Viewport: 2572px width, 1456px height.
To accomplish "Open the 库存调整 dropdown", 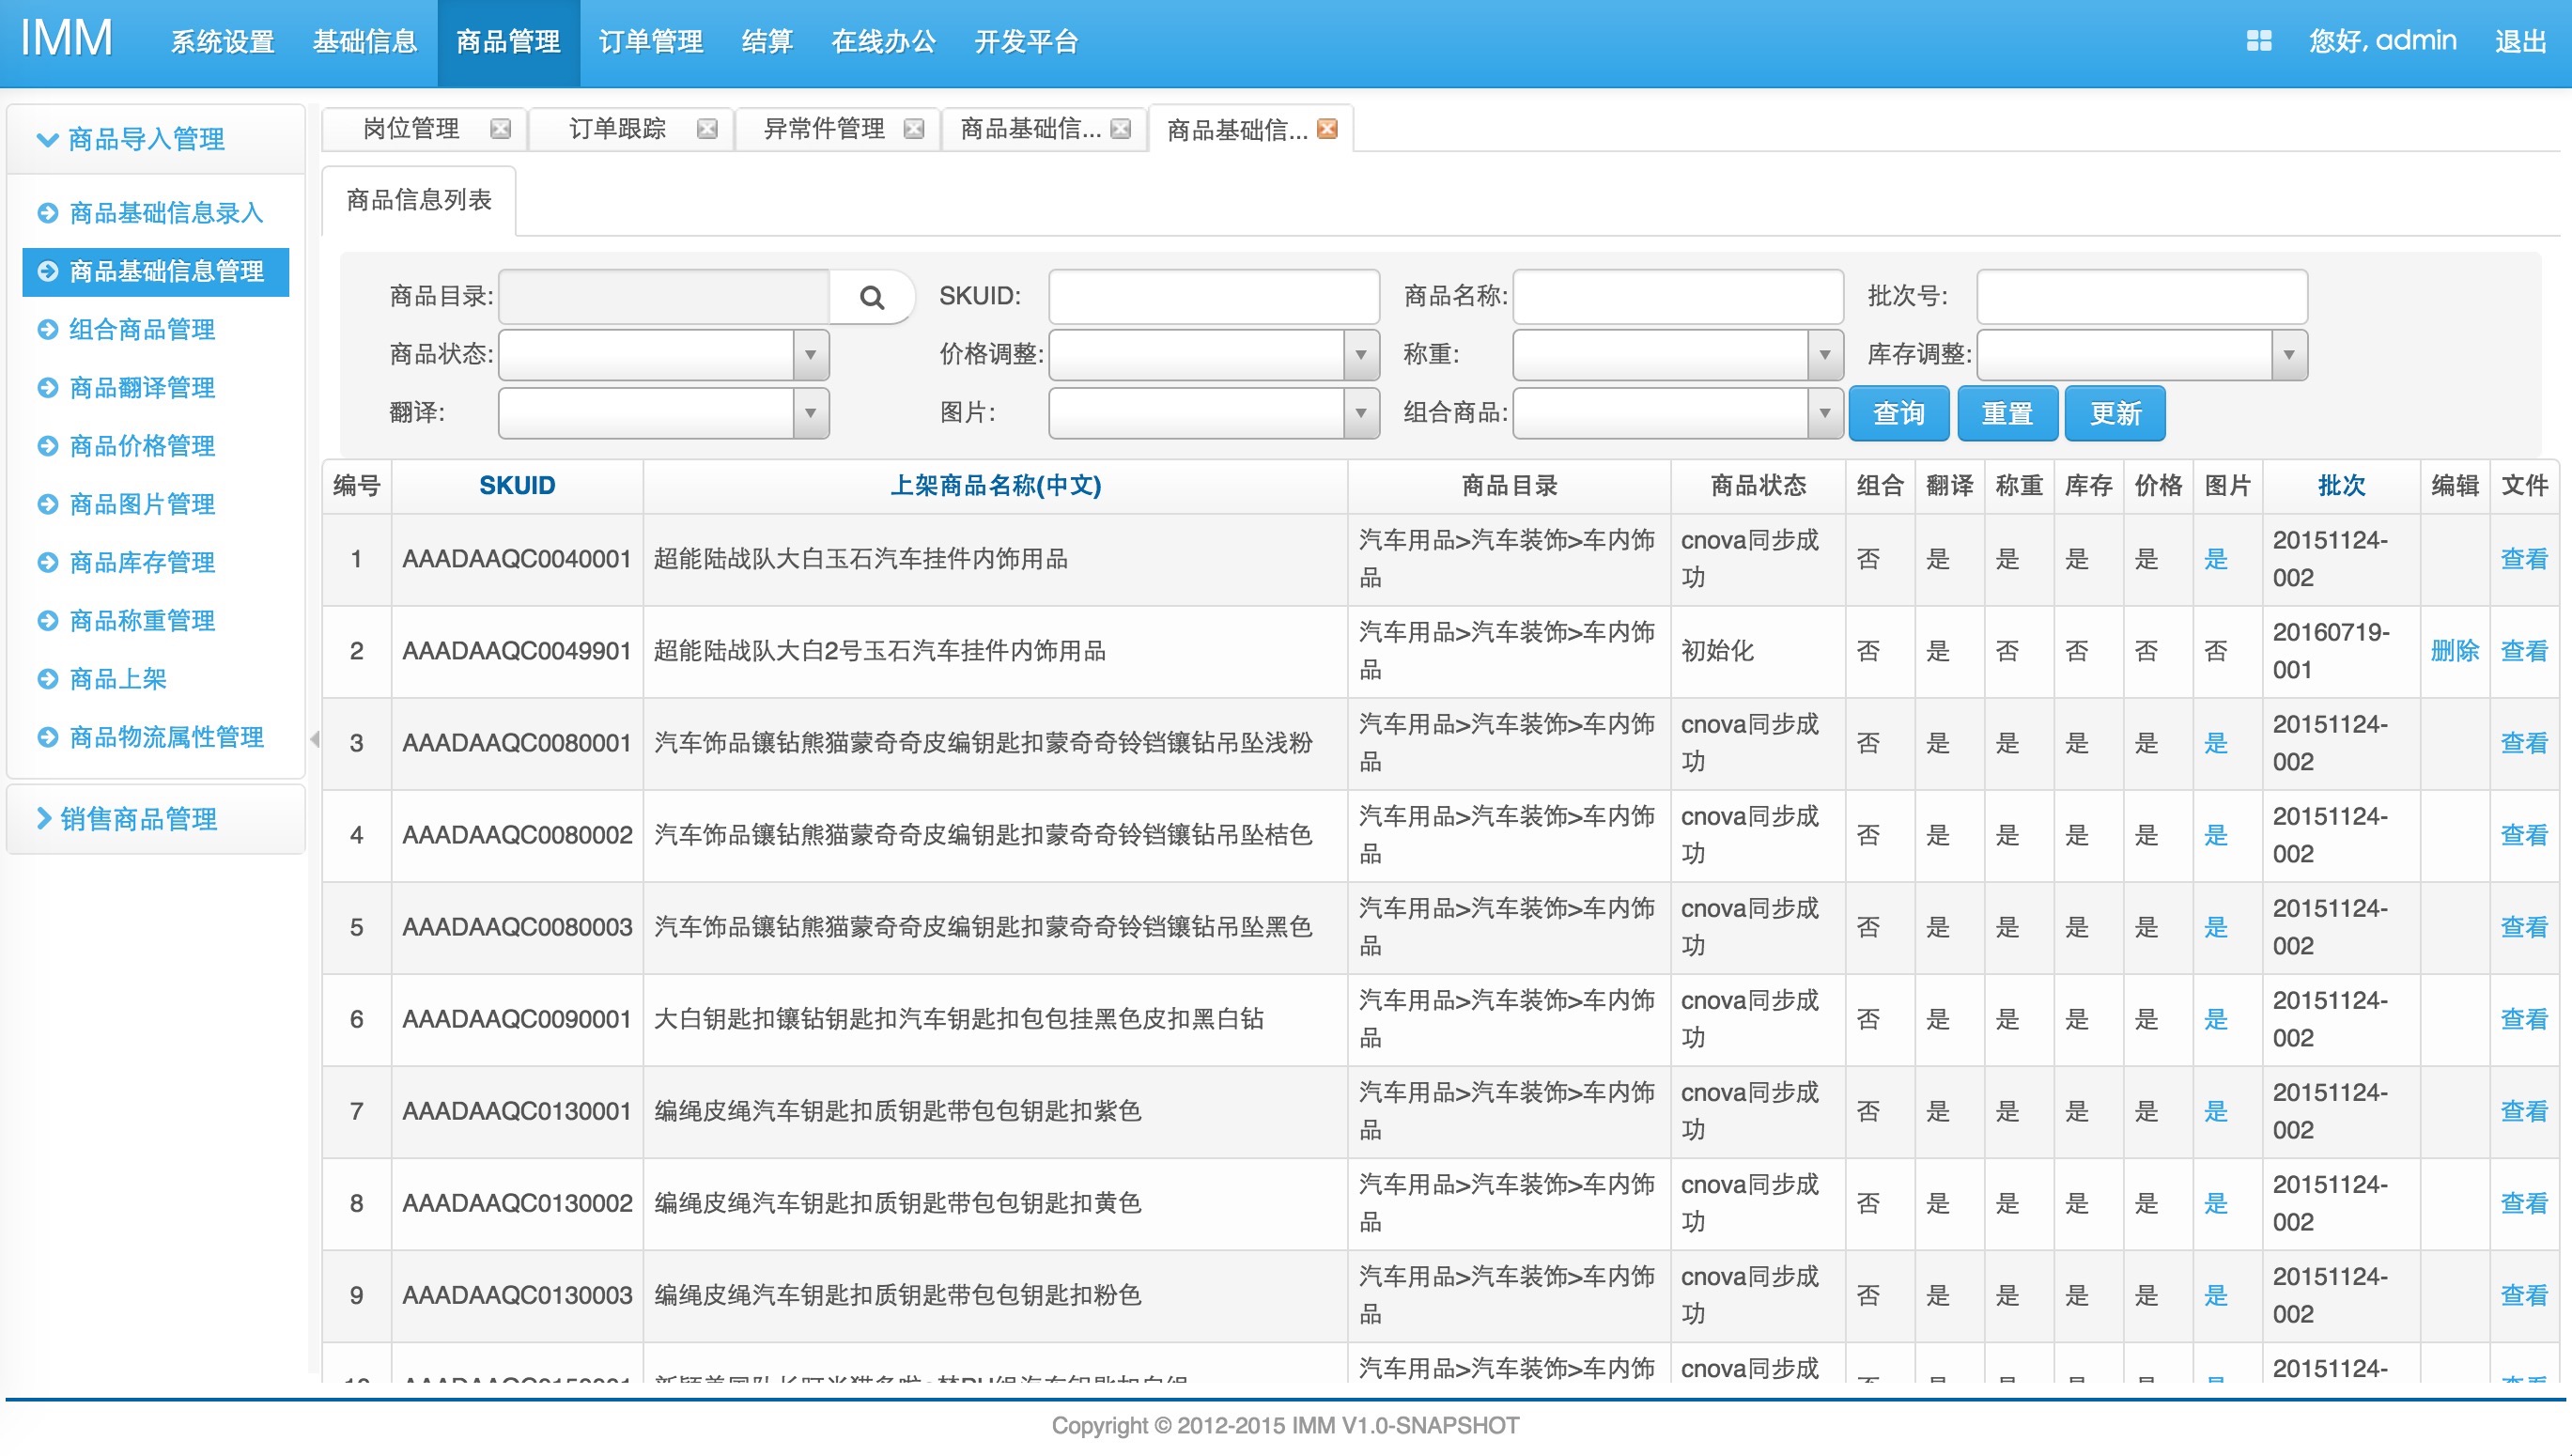I will 2288,355.
